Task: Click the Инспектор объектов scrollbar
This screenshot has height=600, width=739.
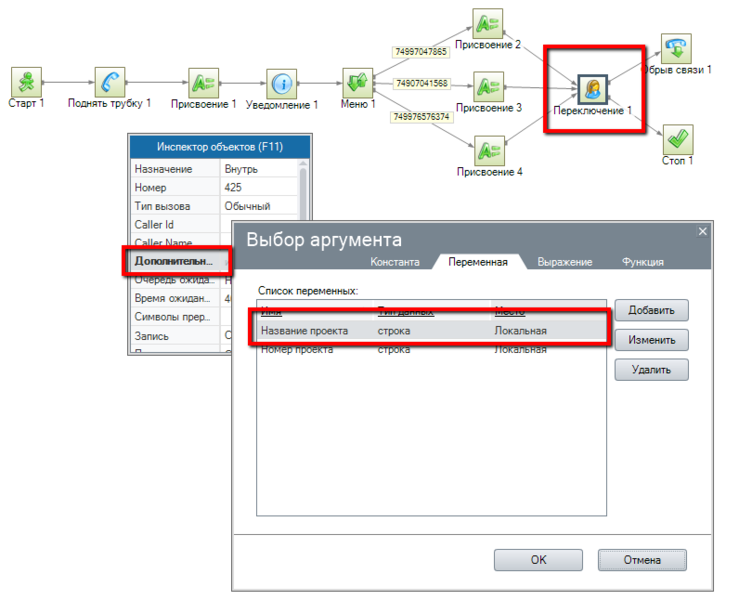Action: click(x=303, y=193)
